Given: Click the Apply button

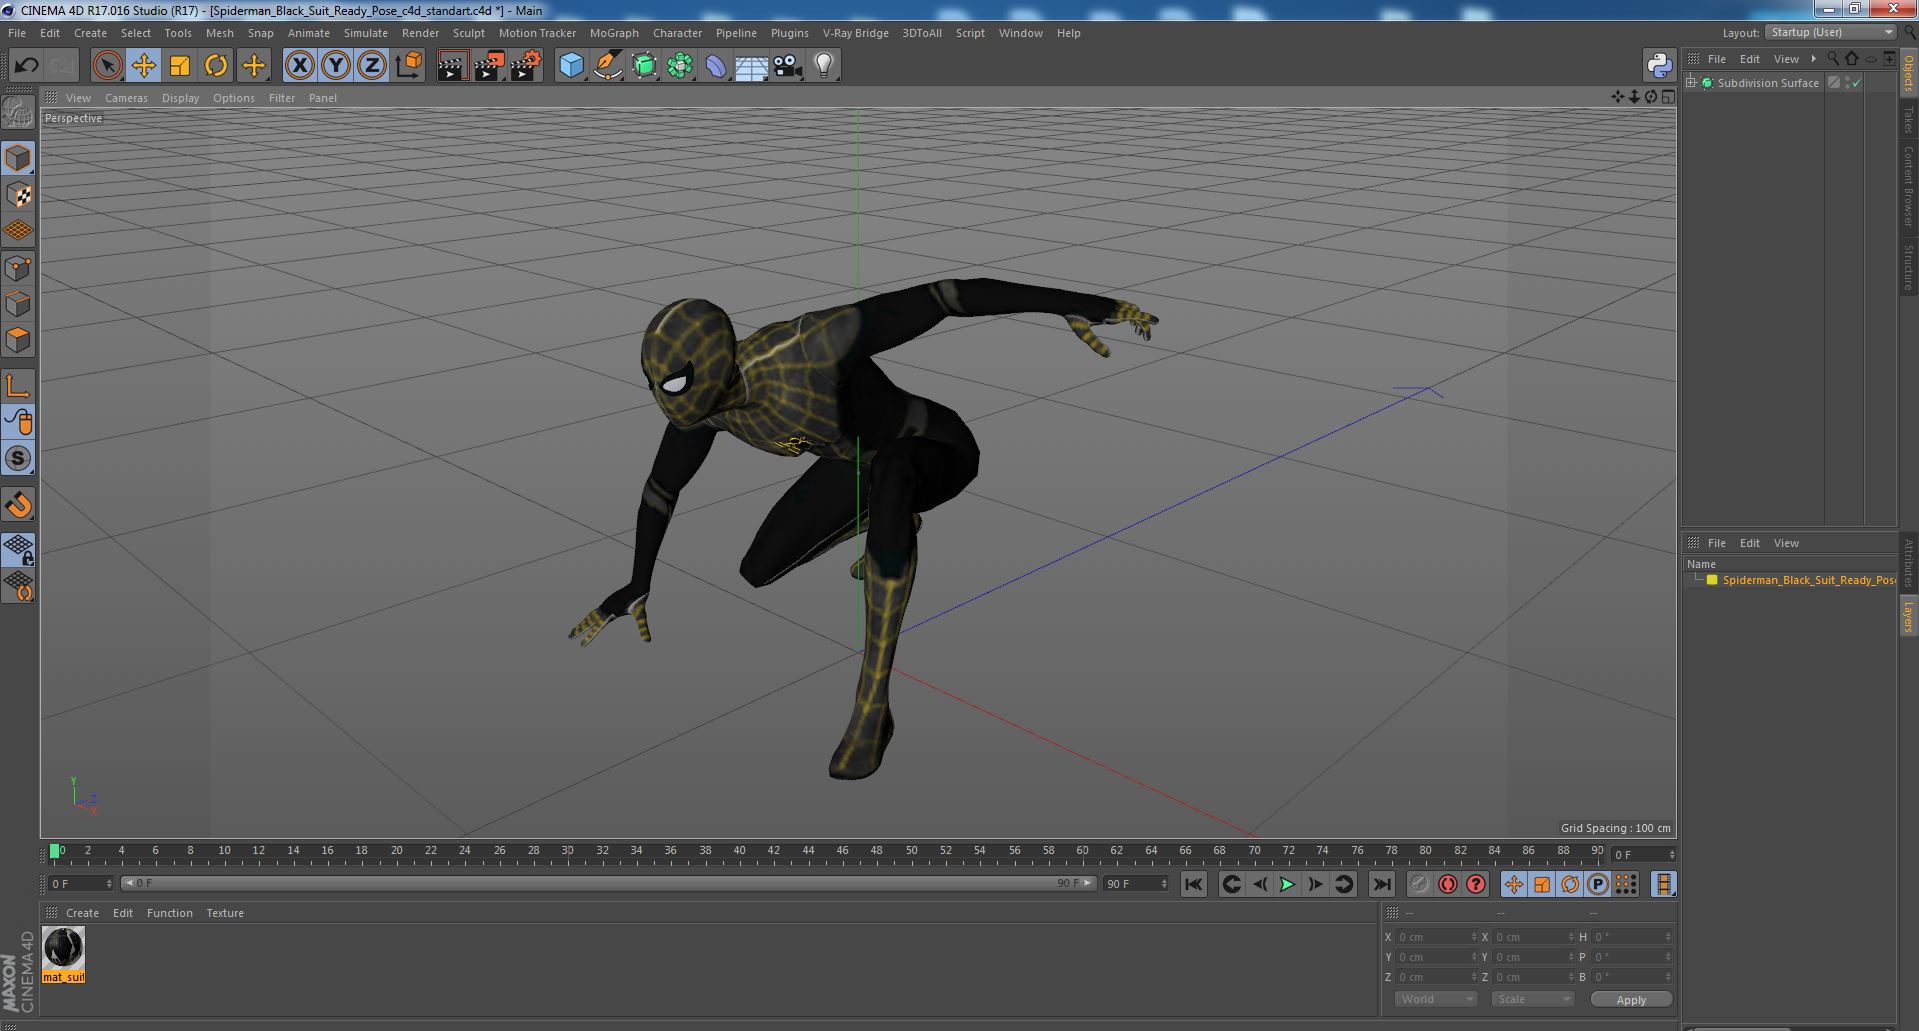Looking at the screenshot, I should (1631, 999).
